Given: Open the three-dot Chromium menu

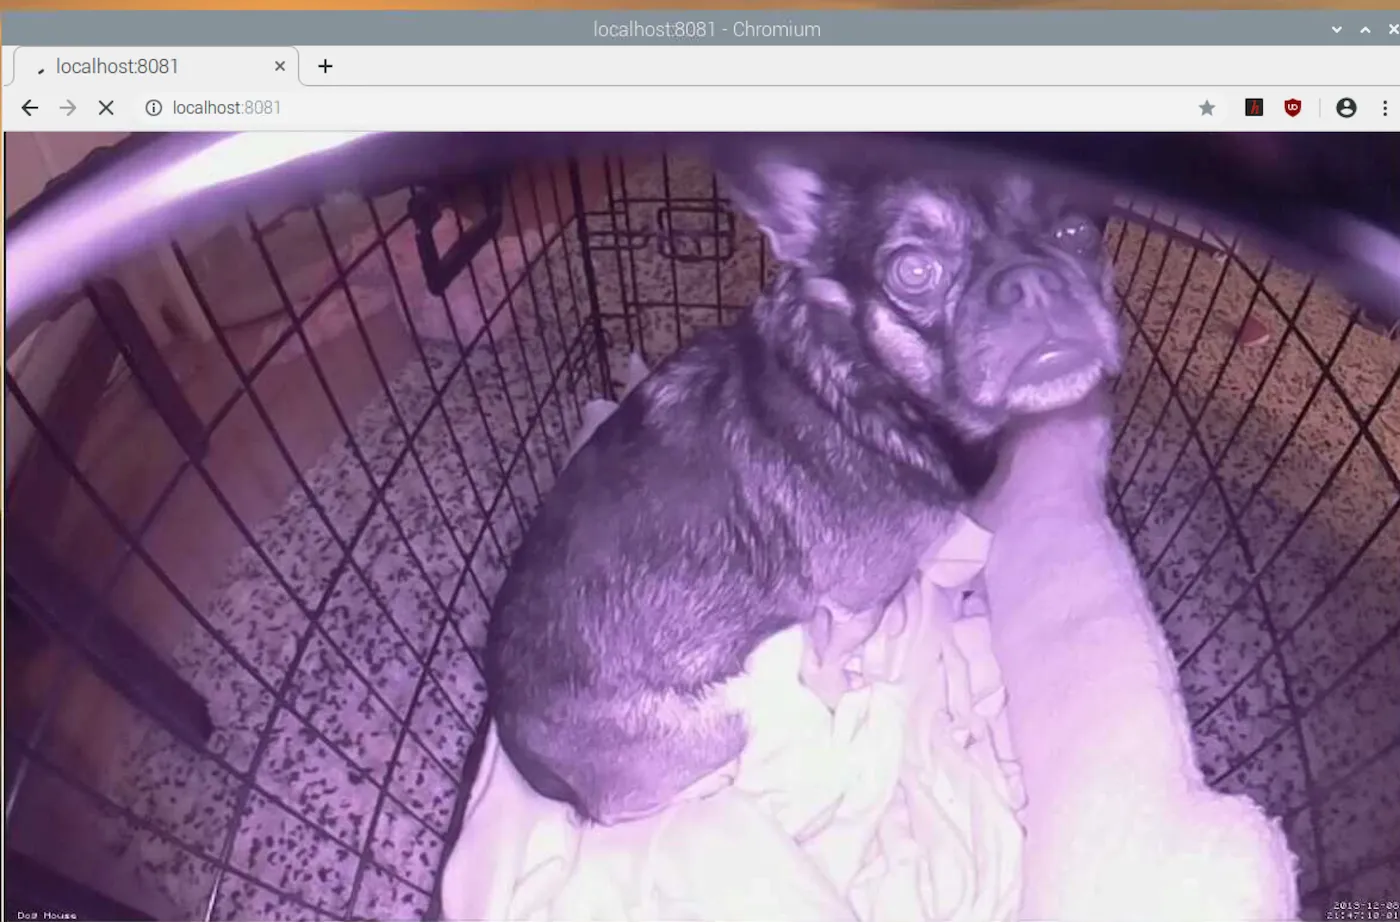Looking at the screenshot, I should (1386, 108).
